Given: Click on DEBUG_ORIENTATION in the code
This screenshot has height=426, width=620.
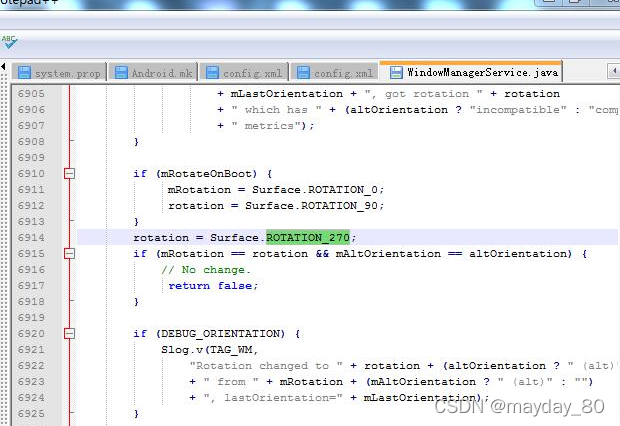Looking at the screenshot, I should (220, 333).
